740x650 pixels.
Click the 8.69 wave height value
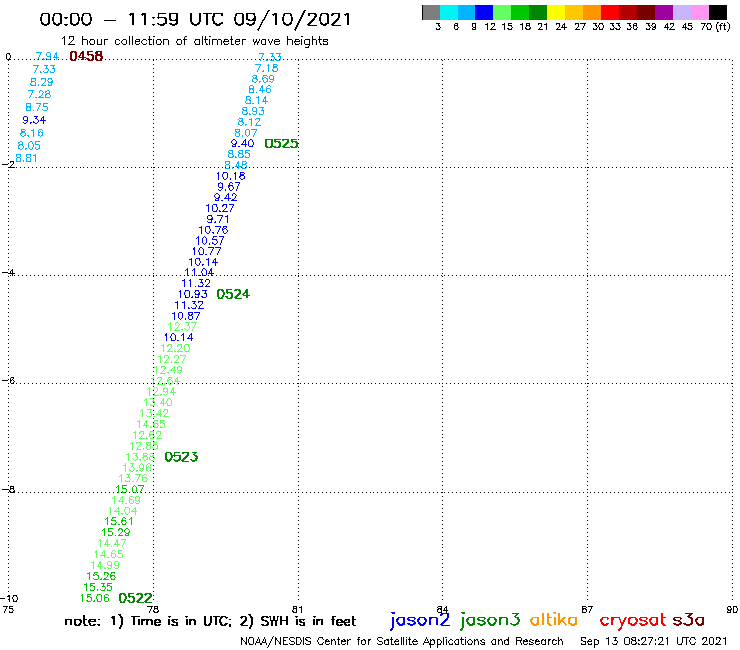click(263, 79)
